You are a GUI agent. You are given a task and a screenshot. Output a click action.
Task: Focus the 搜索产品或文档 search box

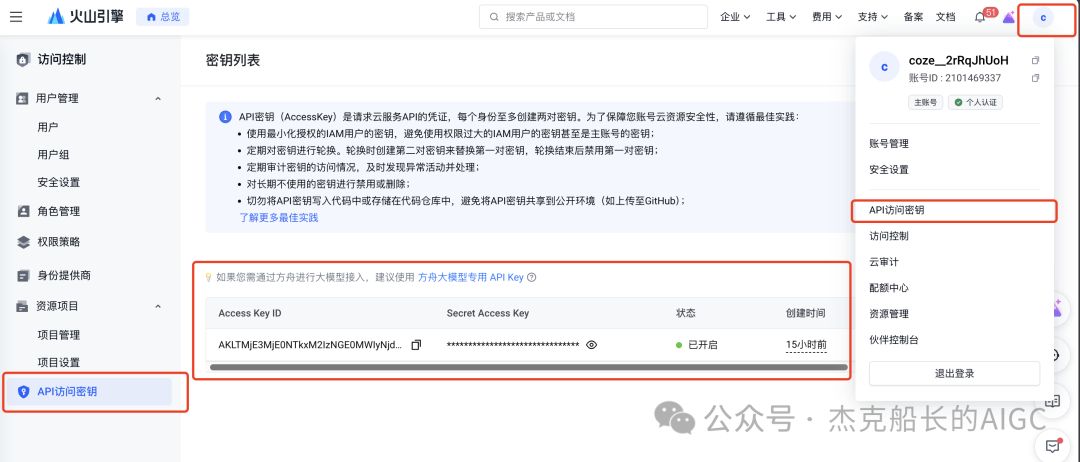(x=593, y=17)
